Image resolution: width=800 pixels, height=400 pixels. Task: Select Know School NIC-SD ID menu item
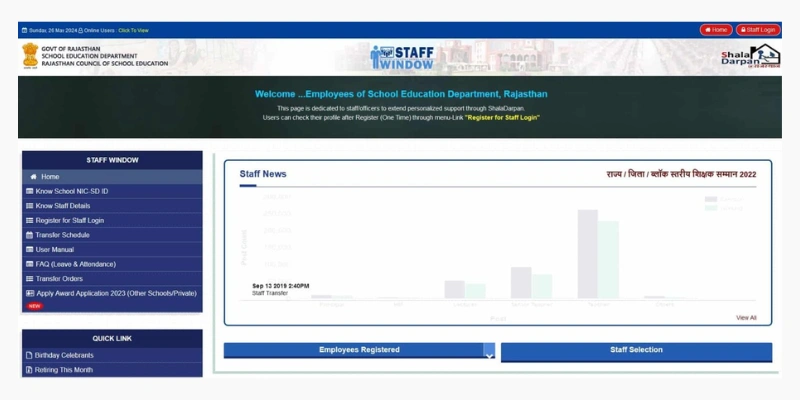(72, 191)
